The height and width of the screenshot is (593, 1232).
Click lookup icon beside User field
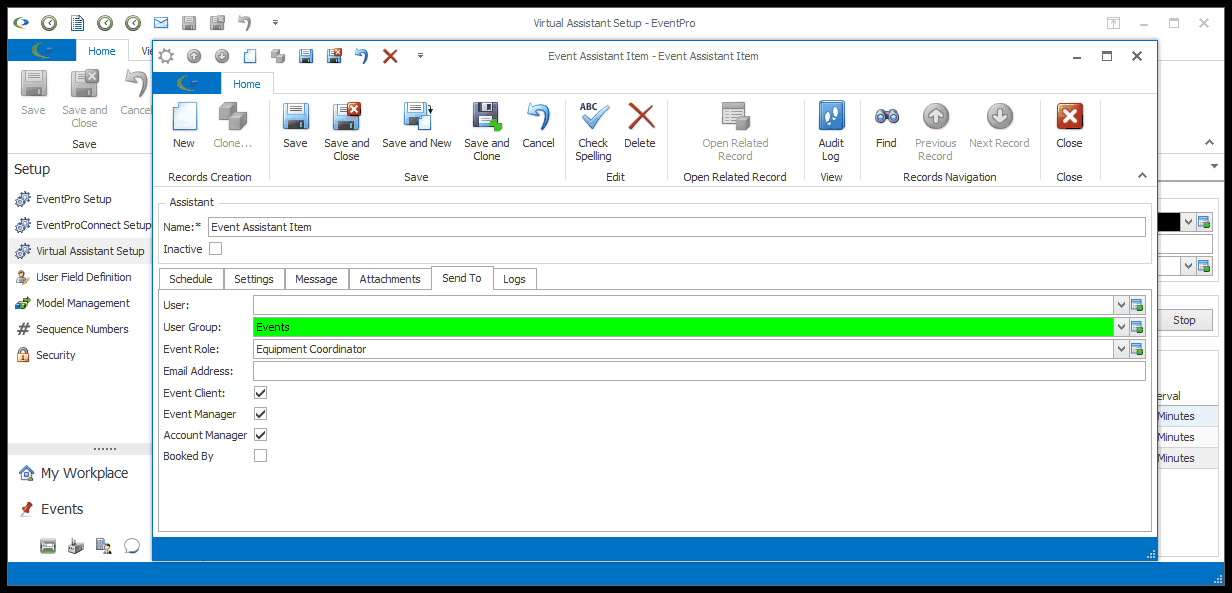point(1137,305)
